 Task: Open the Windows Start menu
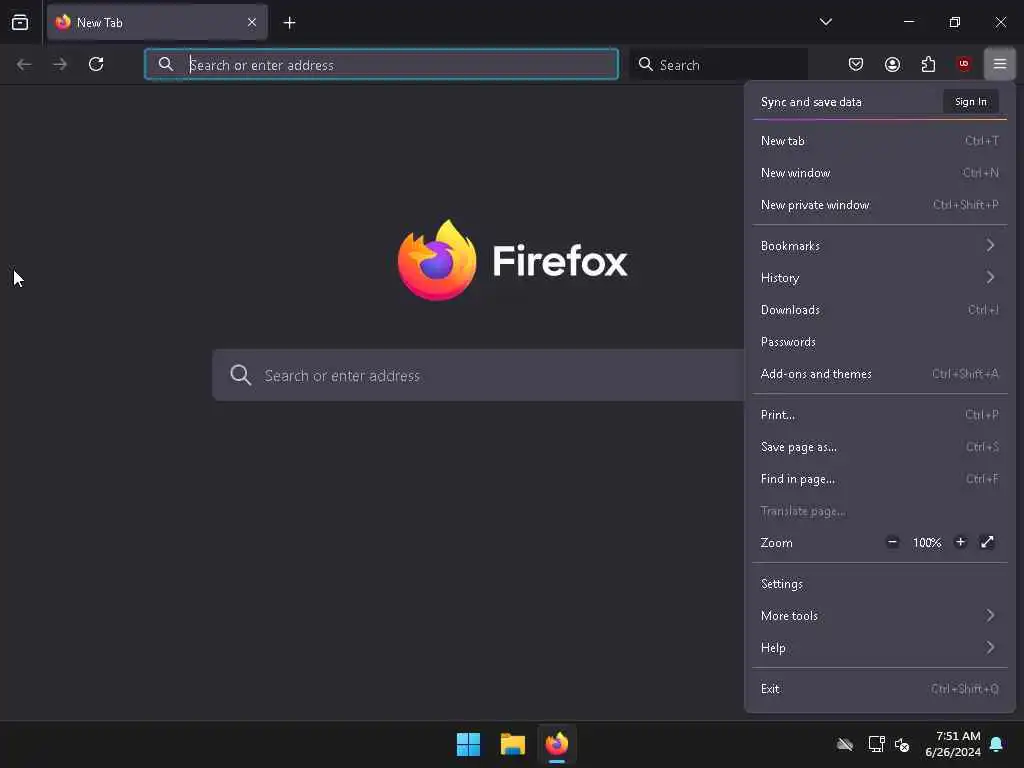[x=468, y=744]
